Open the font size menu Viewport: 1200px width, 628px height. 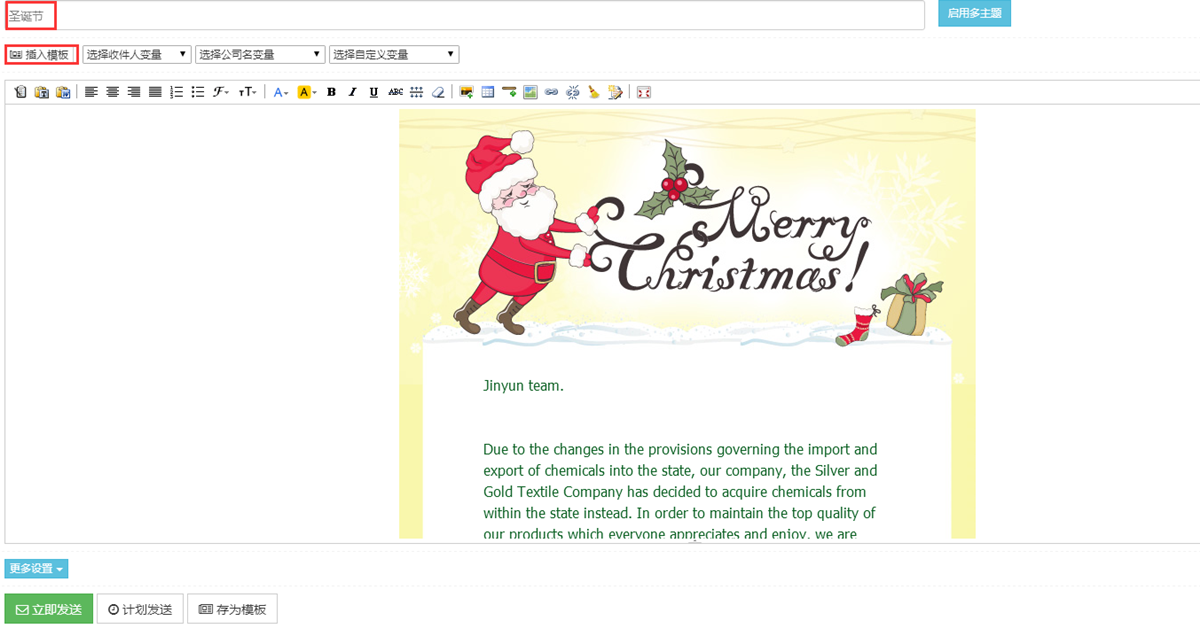247,92
